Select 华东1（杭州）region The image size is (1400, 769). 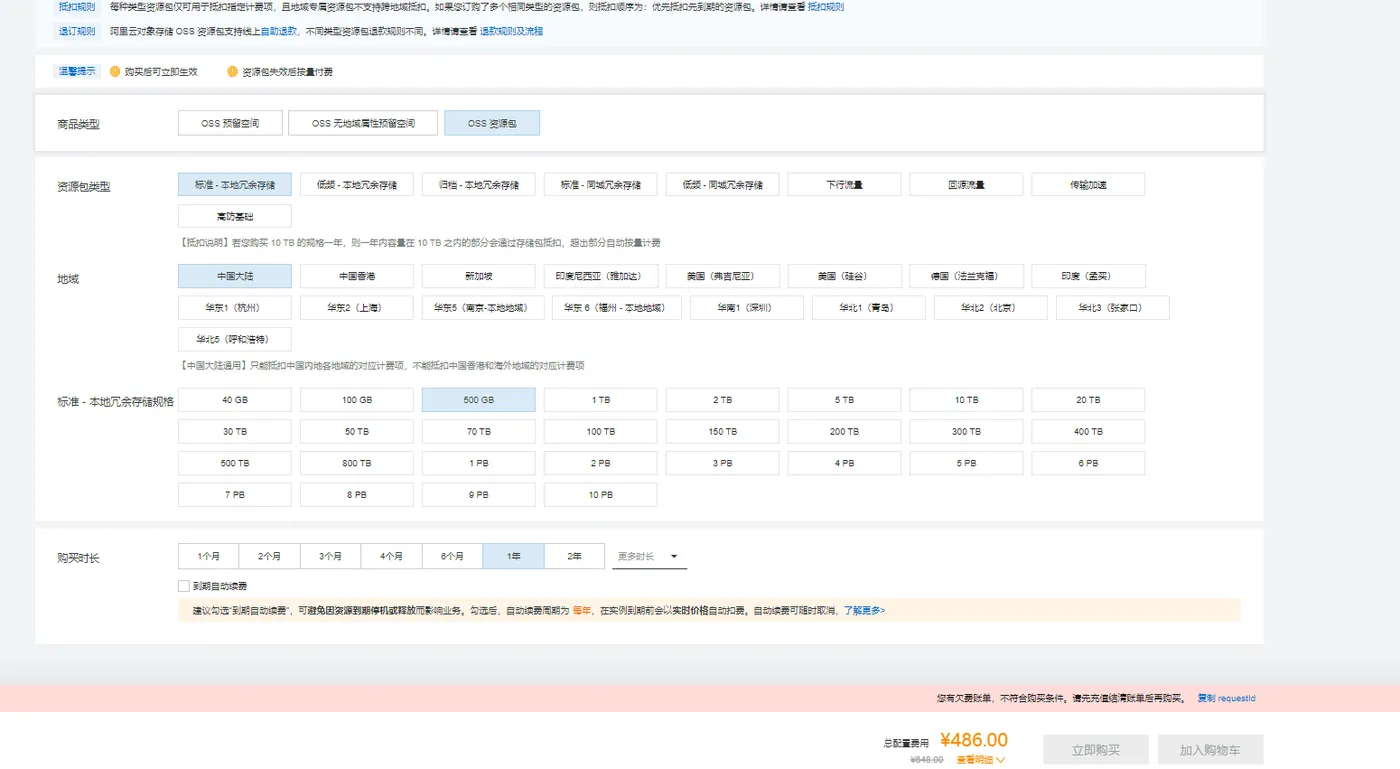[235, 308]
